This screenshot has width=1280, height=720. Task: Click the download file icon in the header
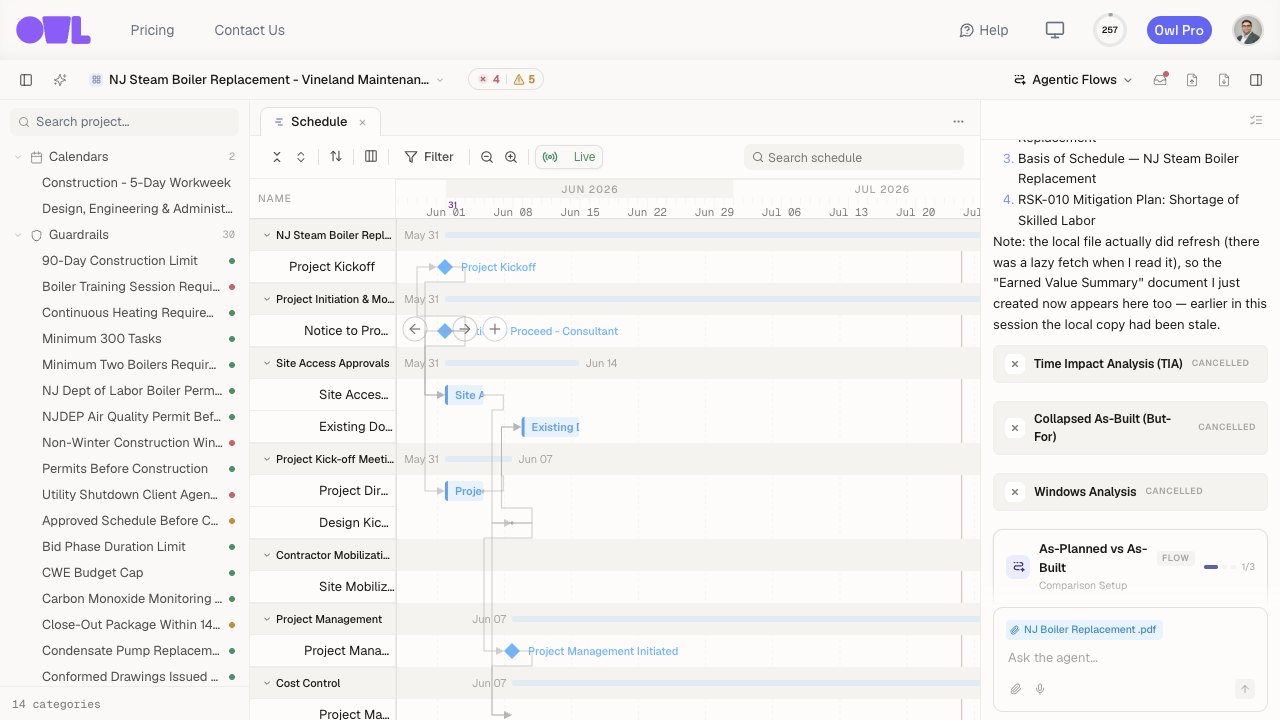click(x=1224, y=80)
